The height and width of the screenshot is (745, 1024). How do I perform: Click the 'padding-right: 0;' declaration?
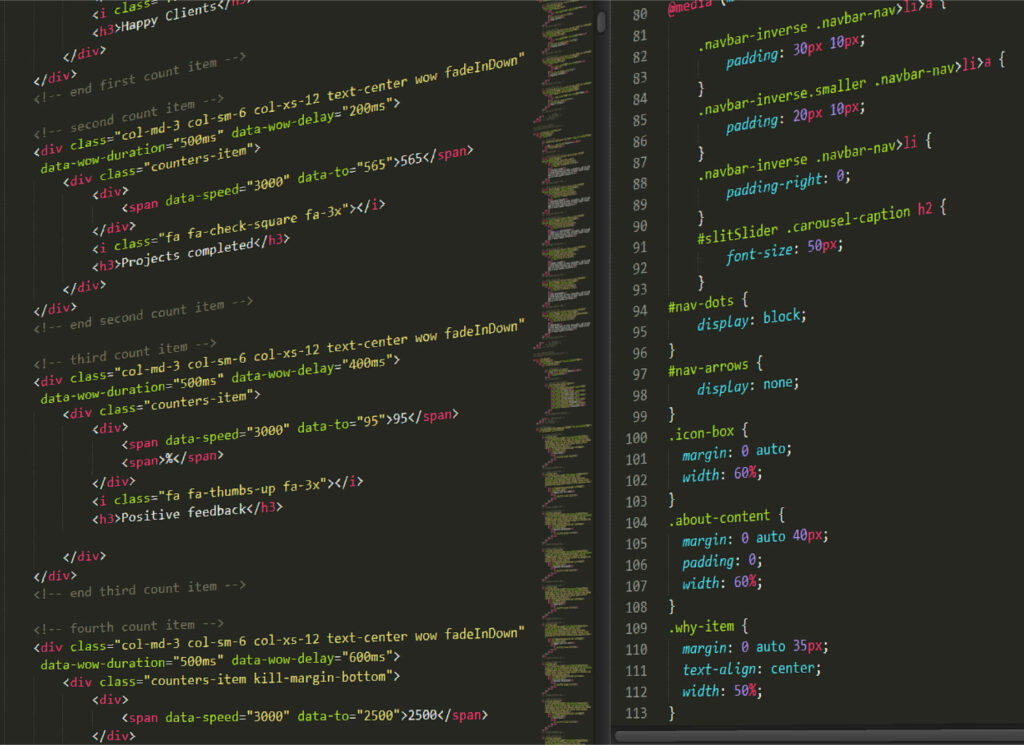point(788,183)
